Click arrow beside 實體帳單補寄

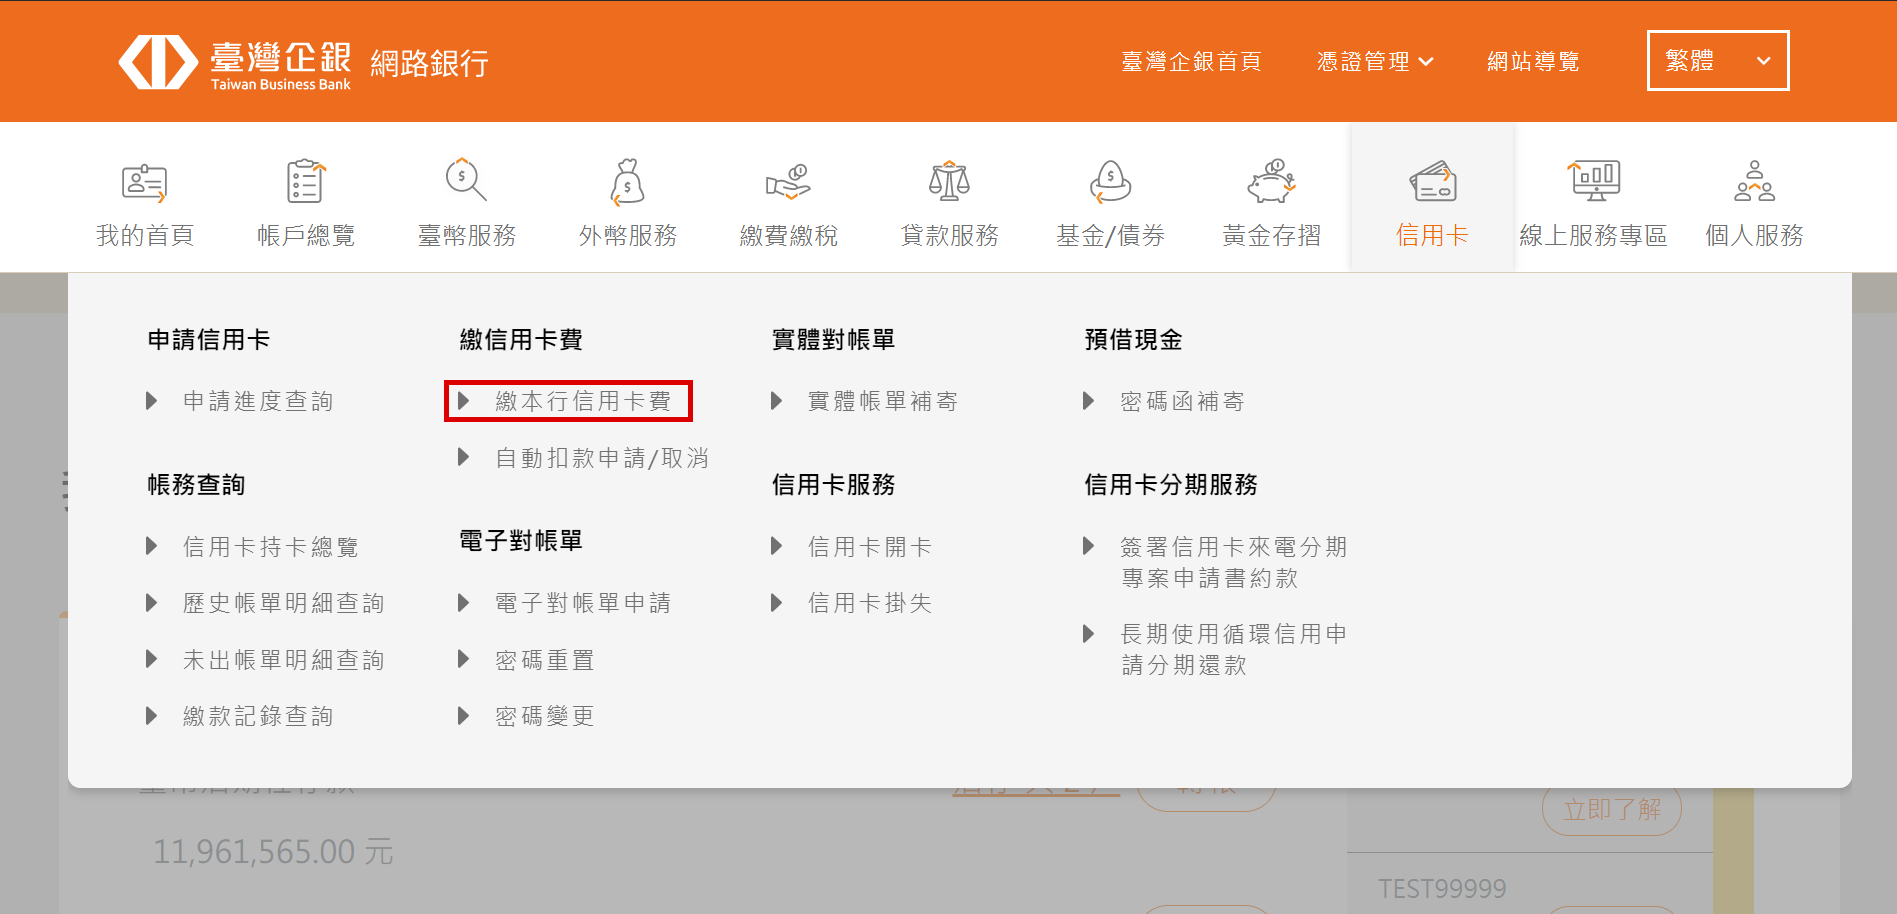pos(777,401)
